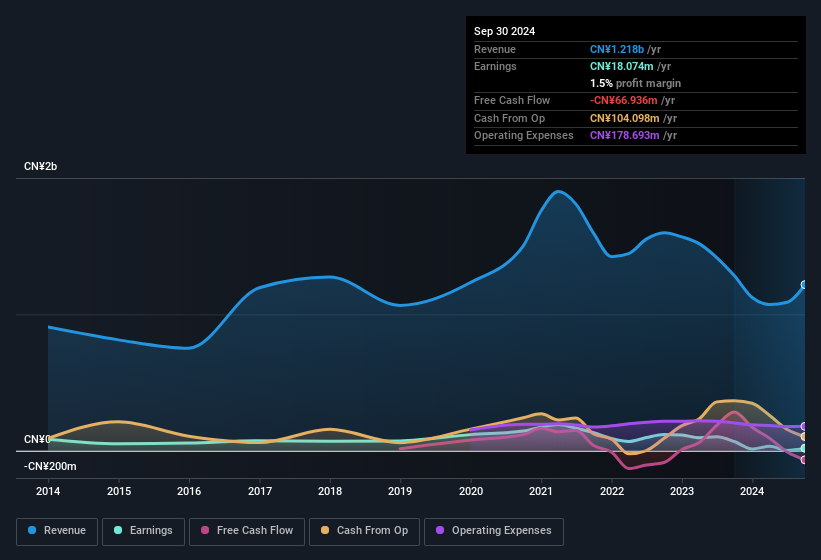Viewport: 821px width, 560px height.
Task: Click the 2018 x-axis label
Action: click(x=330, y=491)
